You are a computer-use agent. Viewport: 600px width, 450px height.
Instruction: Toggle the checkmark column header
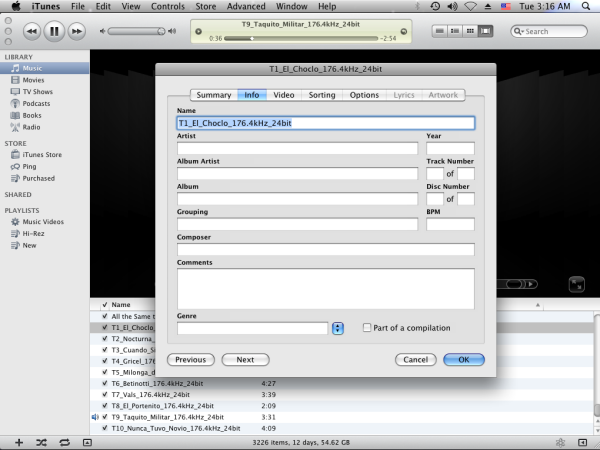coord(104,305)
